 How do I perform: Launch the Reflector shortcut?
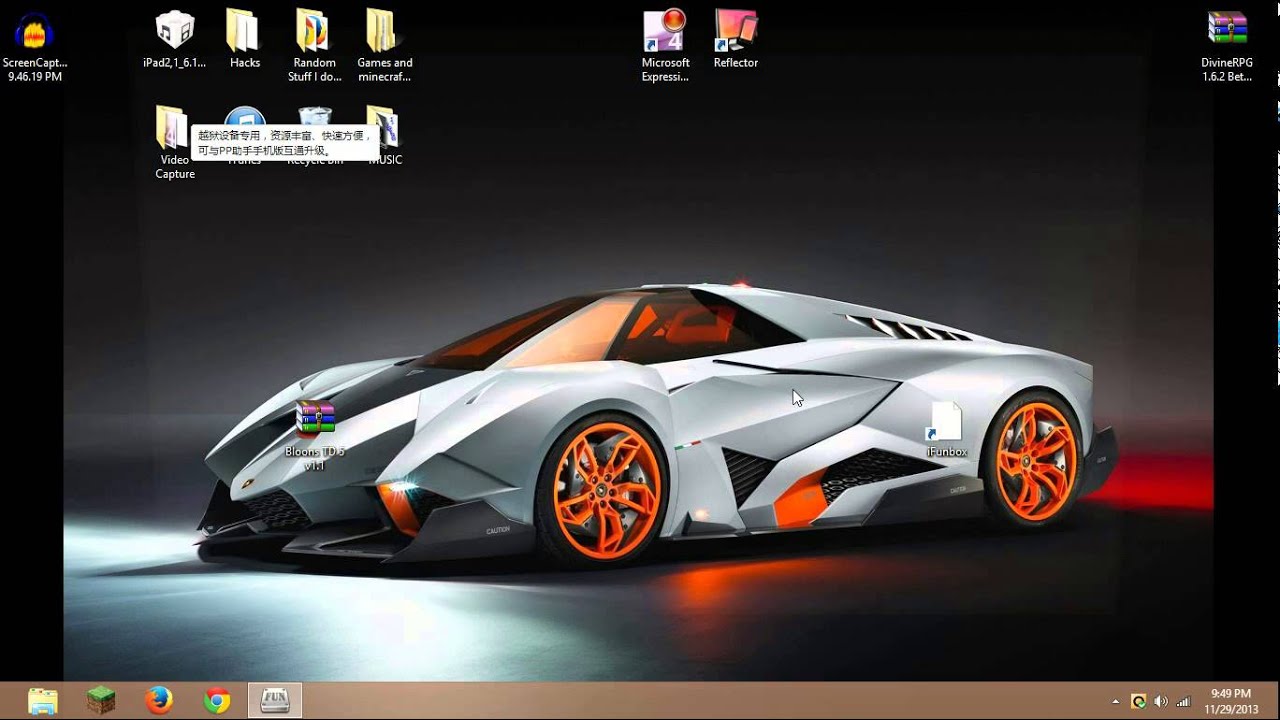735,33
